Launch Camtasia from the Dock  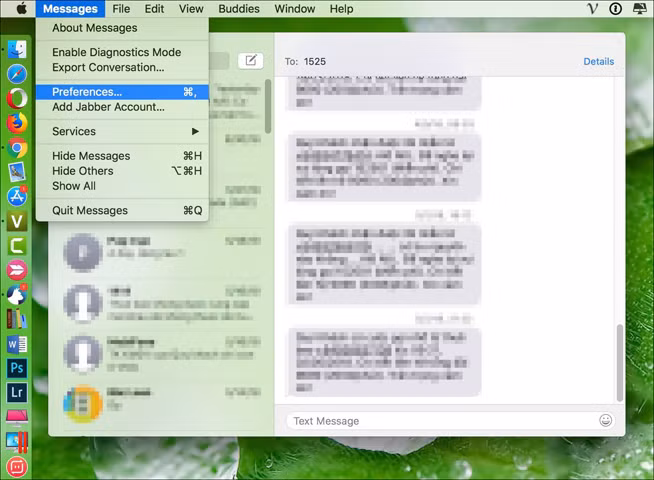tap(17, 245)
